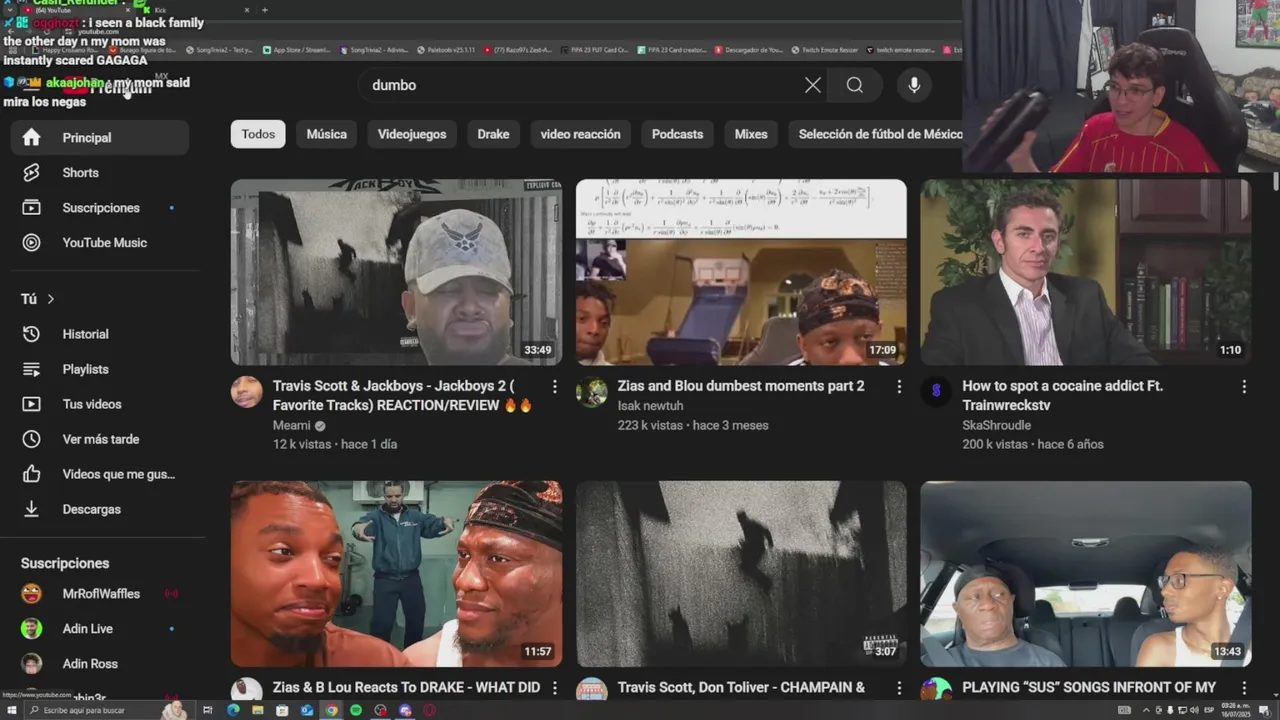Image resolution: width=1280 pixels, height=720 pixels.
Task: Open PLAYING "SUS" SONGS video title
Action: click(1089, 688)
